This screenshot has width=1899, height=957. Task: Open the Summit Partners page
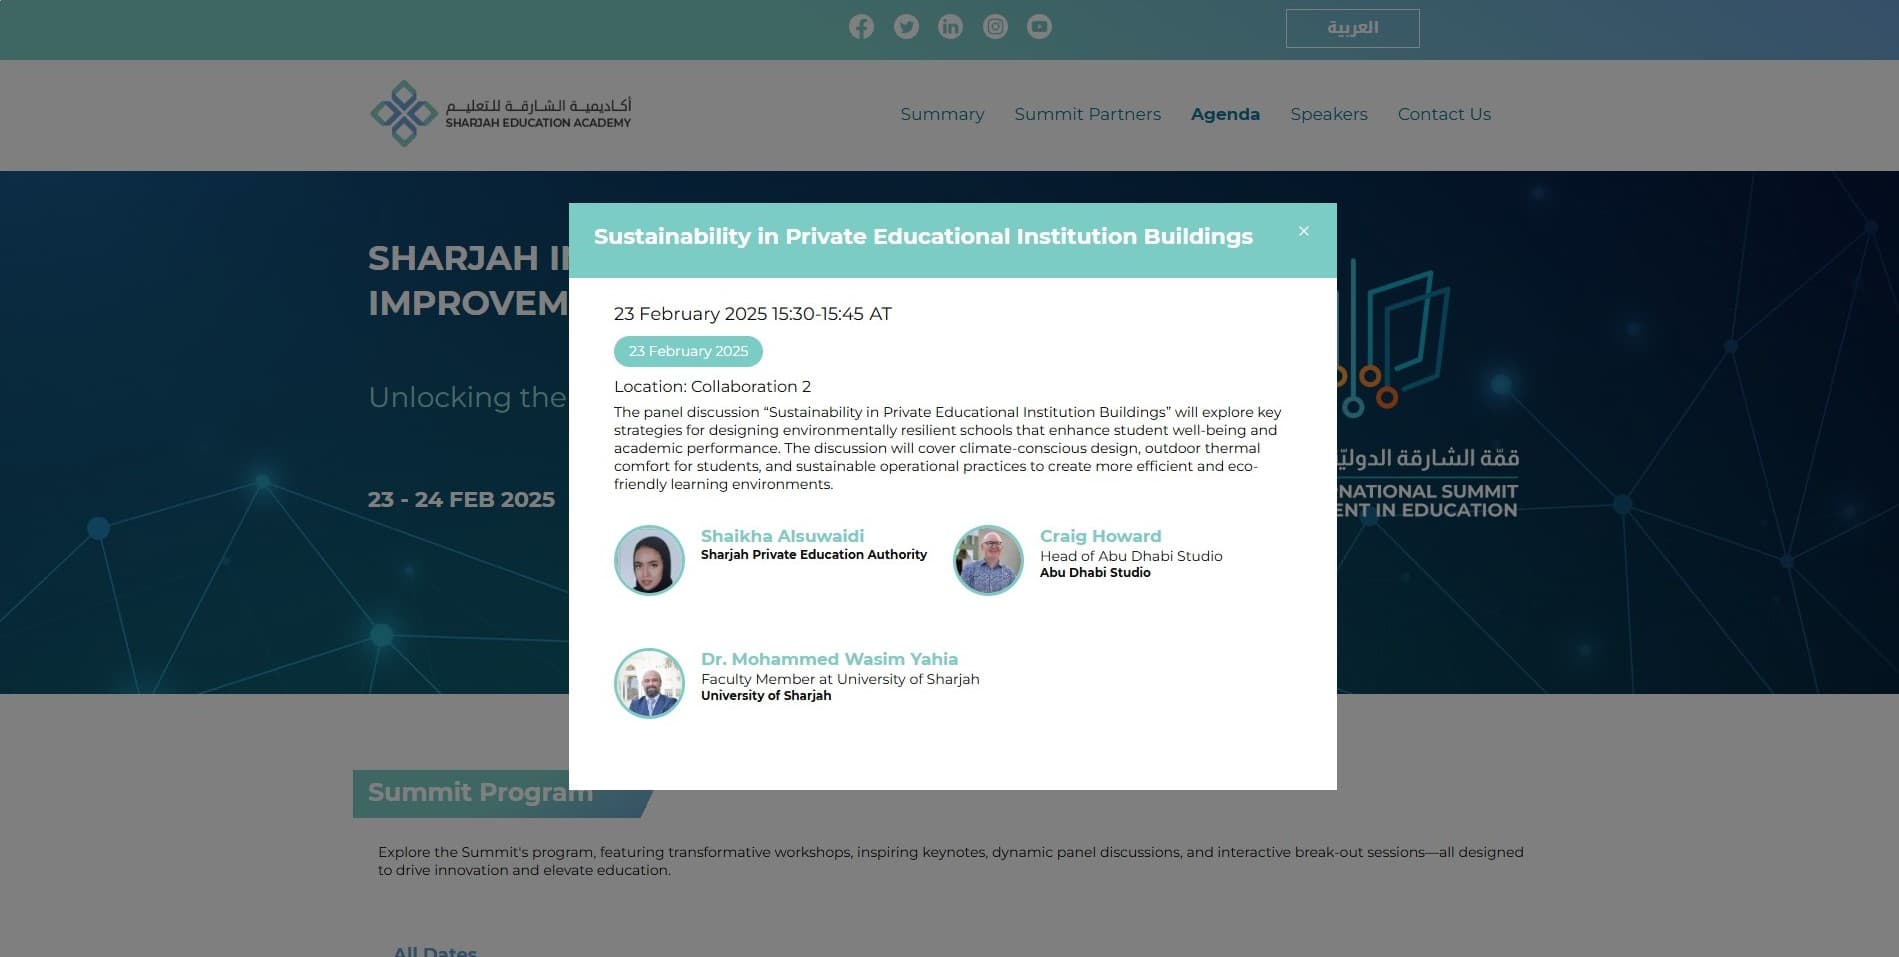[1087, 114]
